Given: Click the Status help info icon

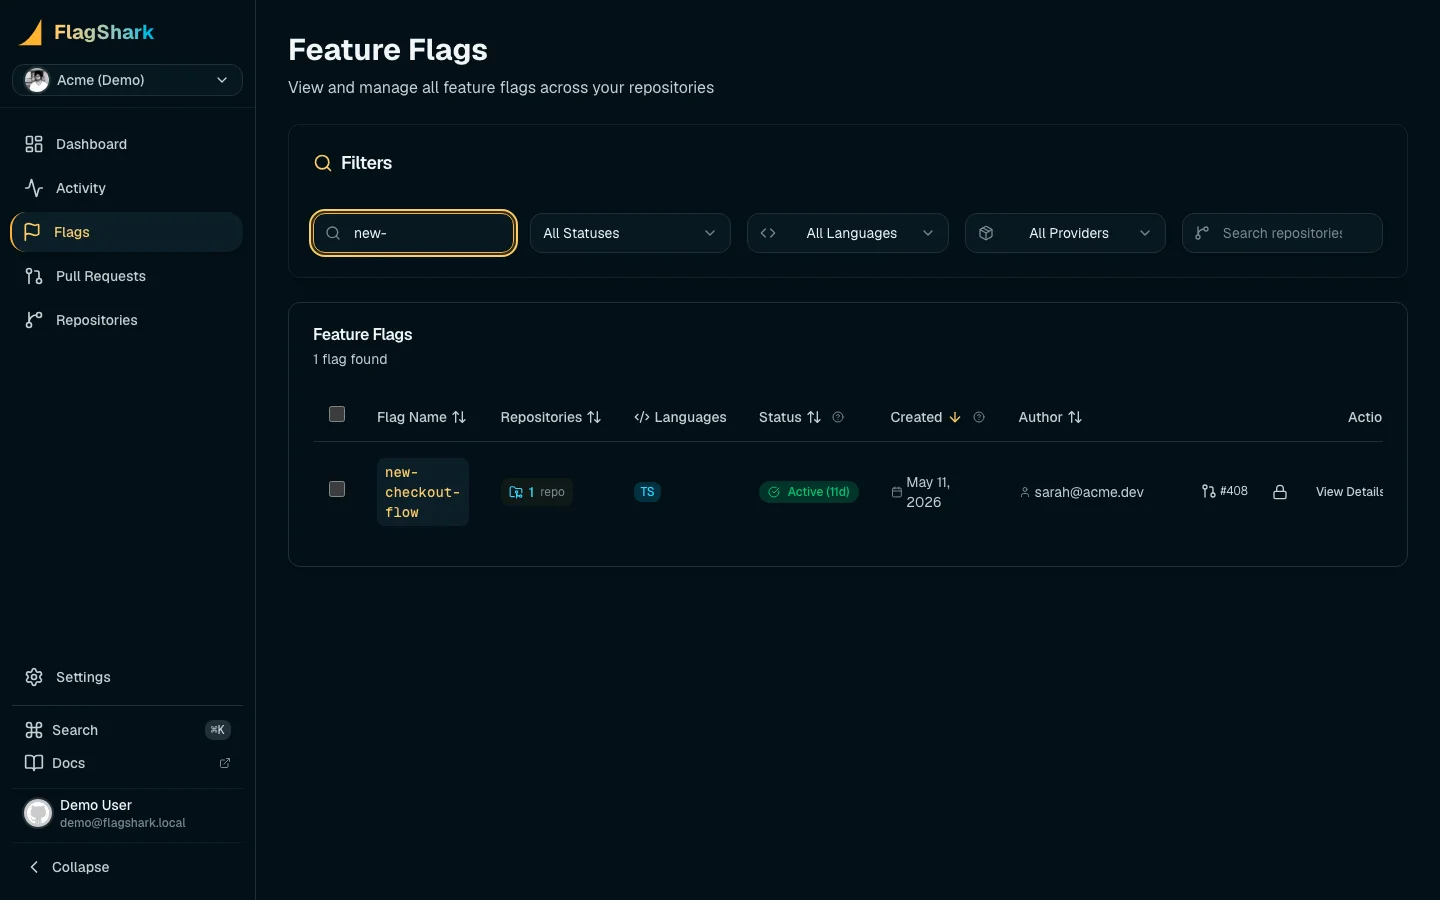Looking at the screenshot, I should [838, 417].
